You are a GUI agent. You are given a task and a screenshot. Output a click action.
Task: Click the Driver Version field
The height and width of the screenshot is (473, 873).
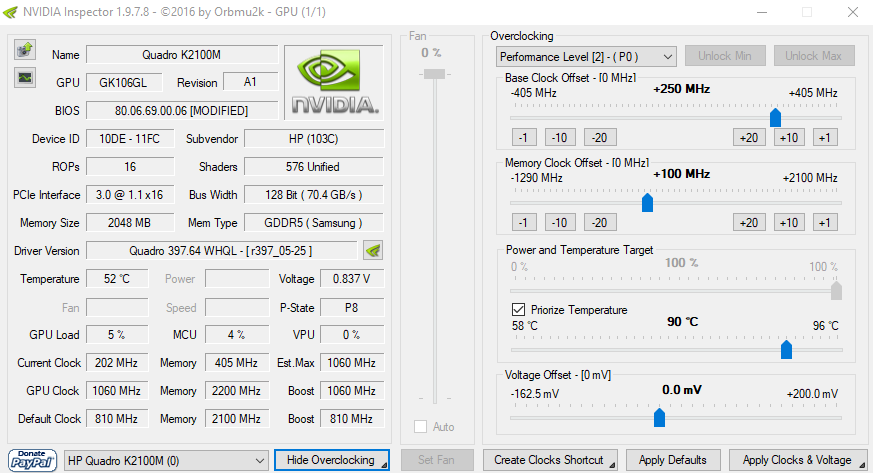[221, 250]
